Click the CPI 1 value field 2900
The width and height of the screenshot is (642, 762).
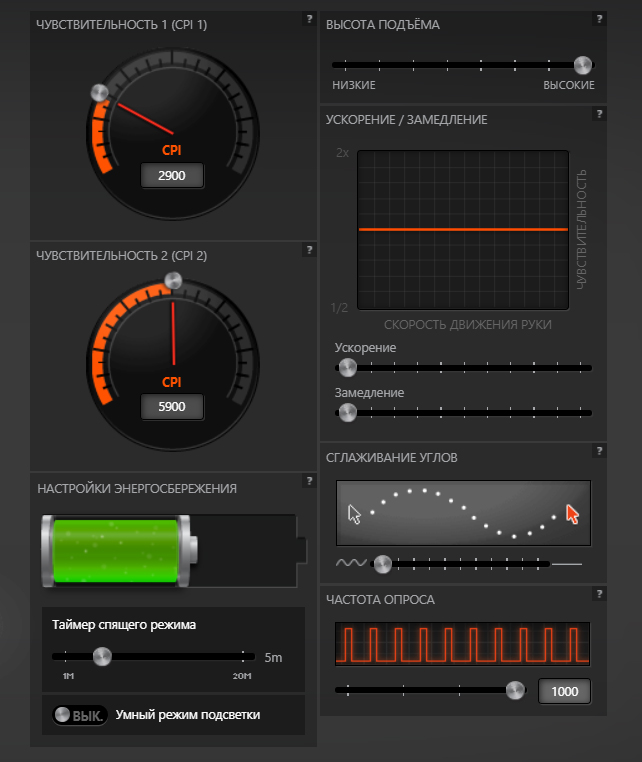point(172,176)
